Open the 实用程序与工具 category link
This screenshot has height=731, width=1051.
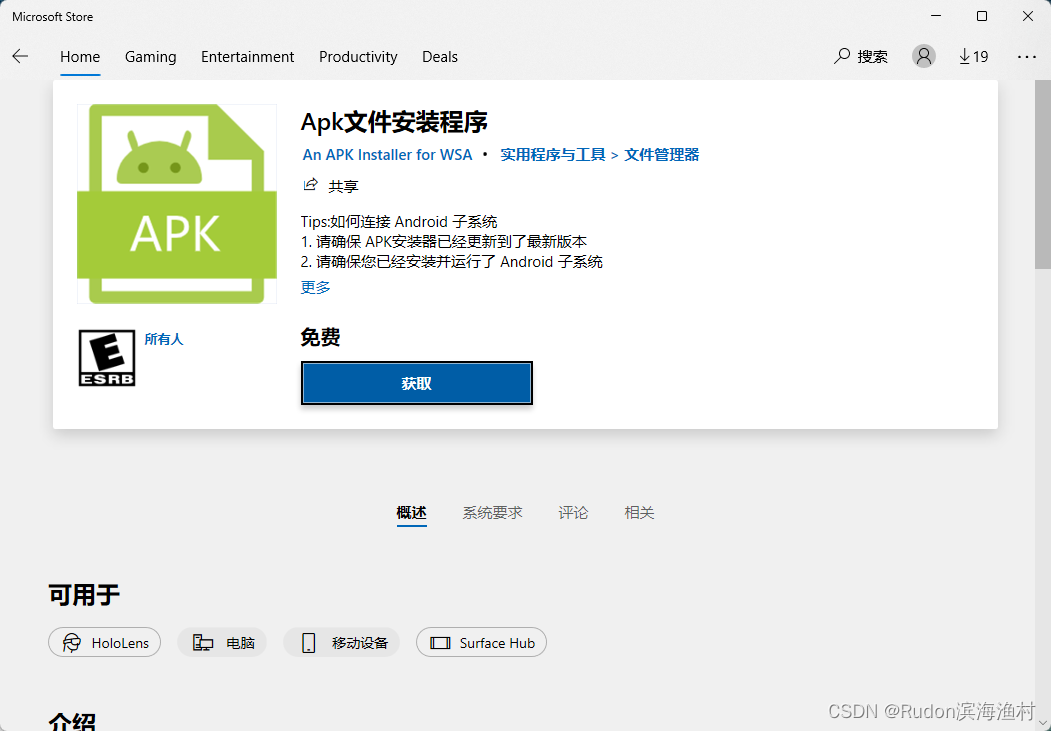tap(552, 155)
